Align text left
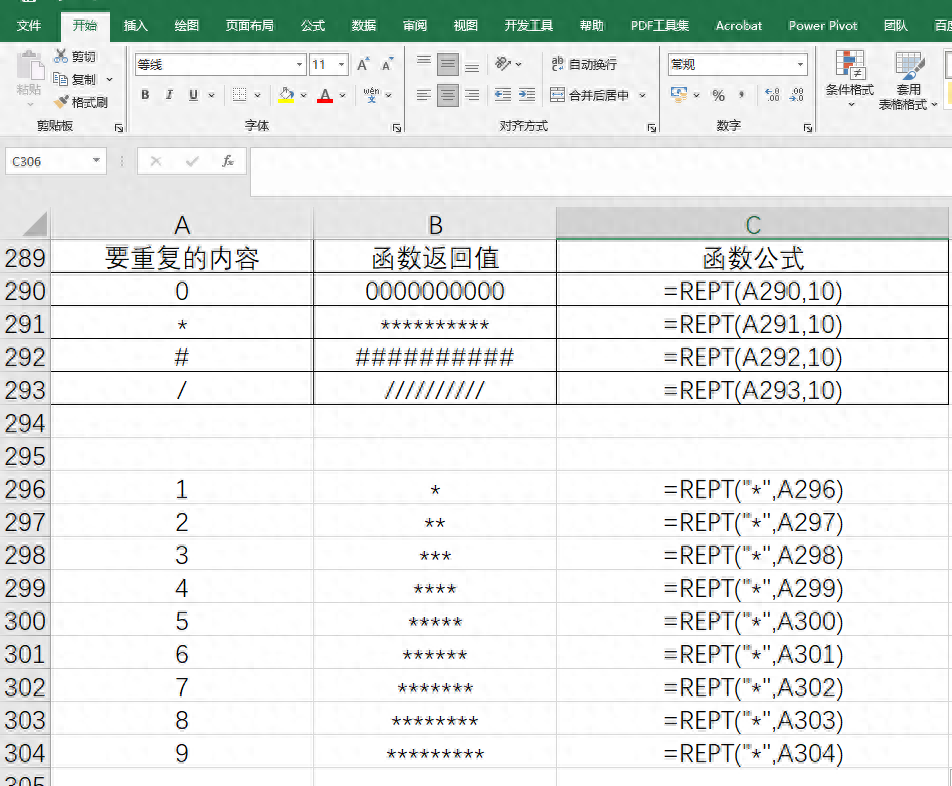The image size is (952, 786). click(x=424, y=95)
